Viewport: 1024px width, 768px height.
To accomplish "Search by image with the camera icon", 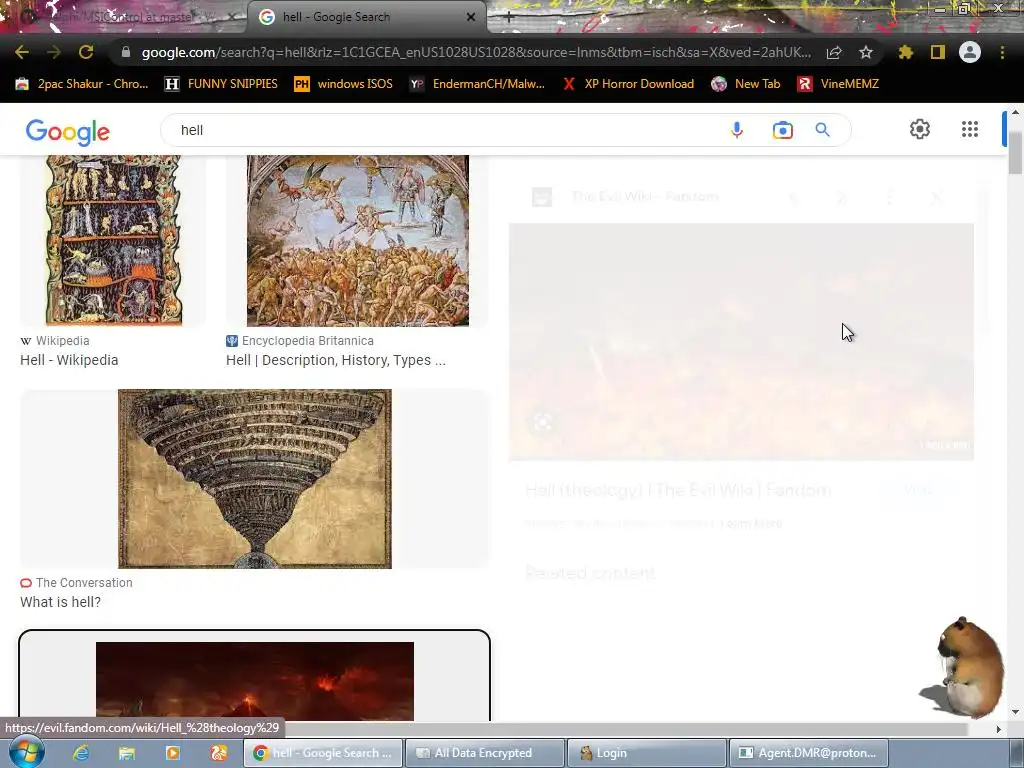I will 782,130.
